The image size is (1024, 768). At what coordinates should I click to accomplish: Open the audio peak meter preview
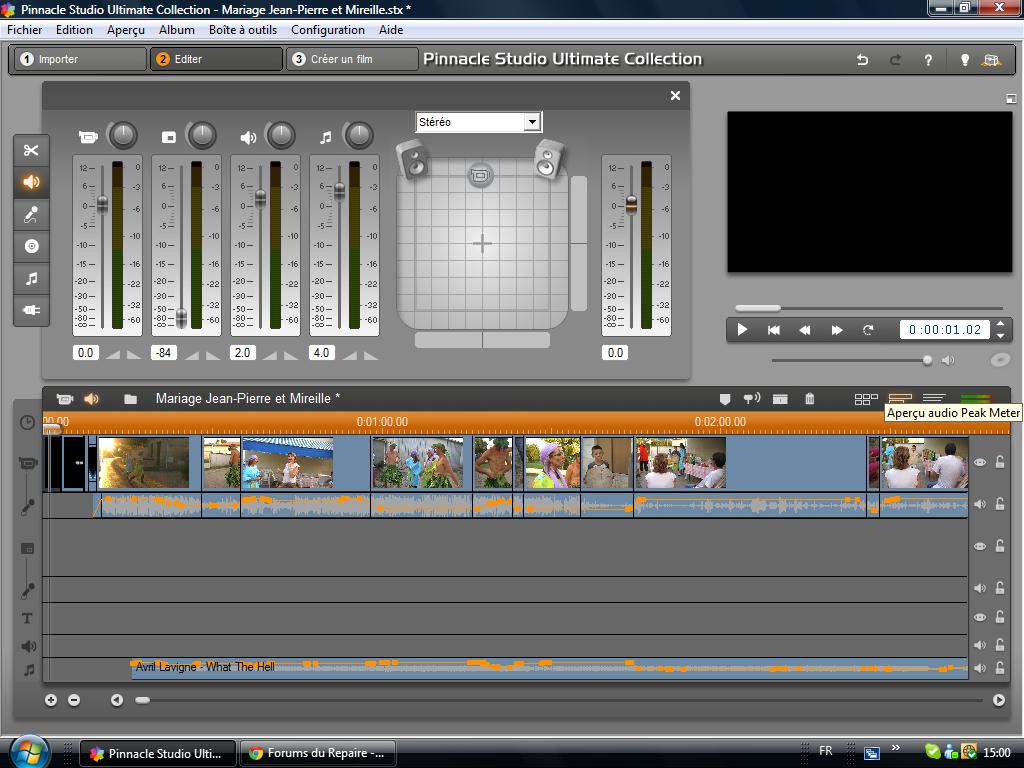click(x=975, y=398)
